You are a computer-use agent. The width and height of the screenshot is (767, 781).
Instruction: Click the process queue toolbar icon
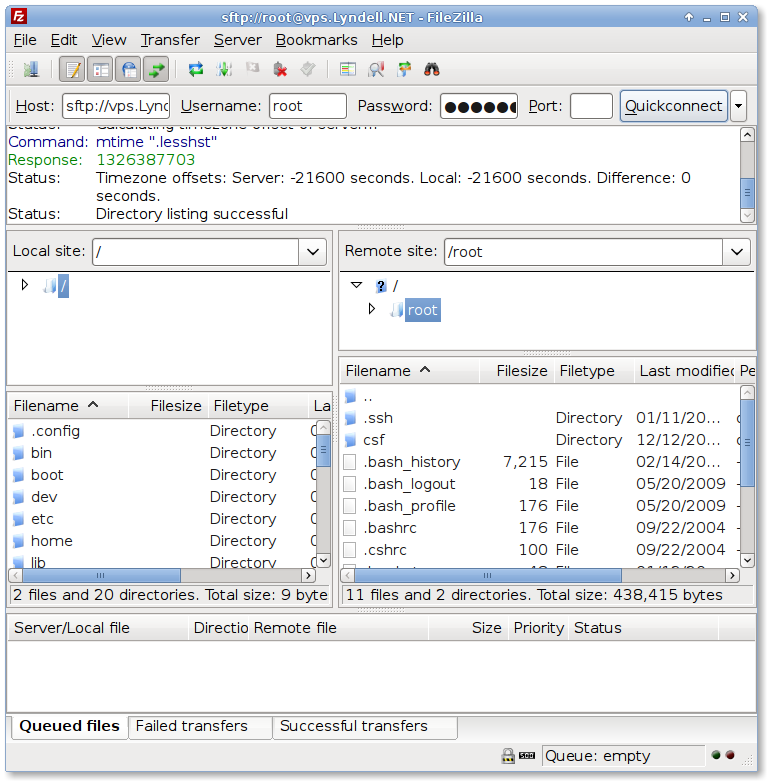pos(224,69)
